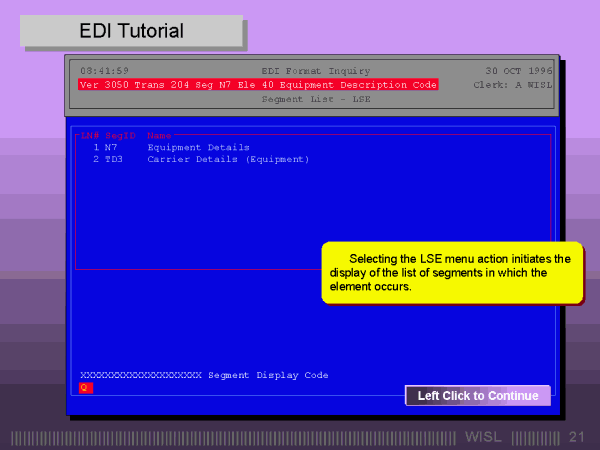Click the SegID column header
600x450 pixels.
[x=120, y=134]
